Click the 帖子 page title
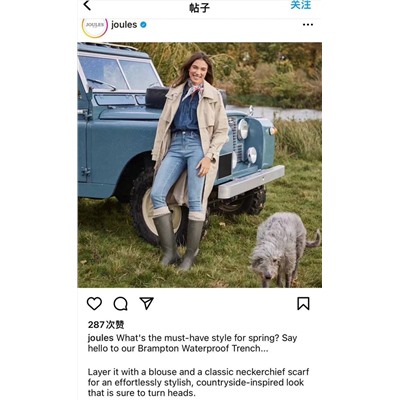Screen dimensions: 400x400 pos(199,7)
